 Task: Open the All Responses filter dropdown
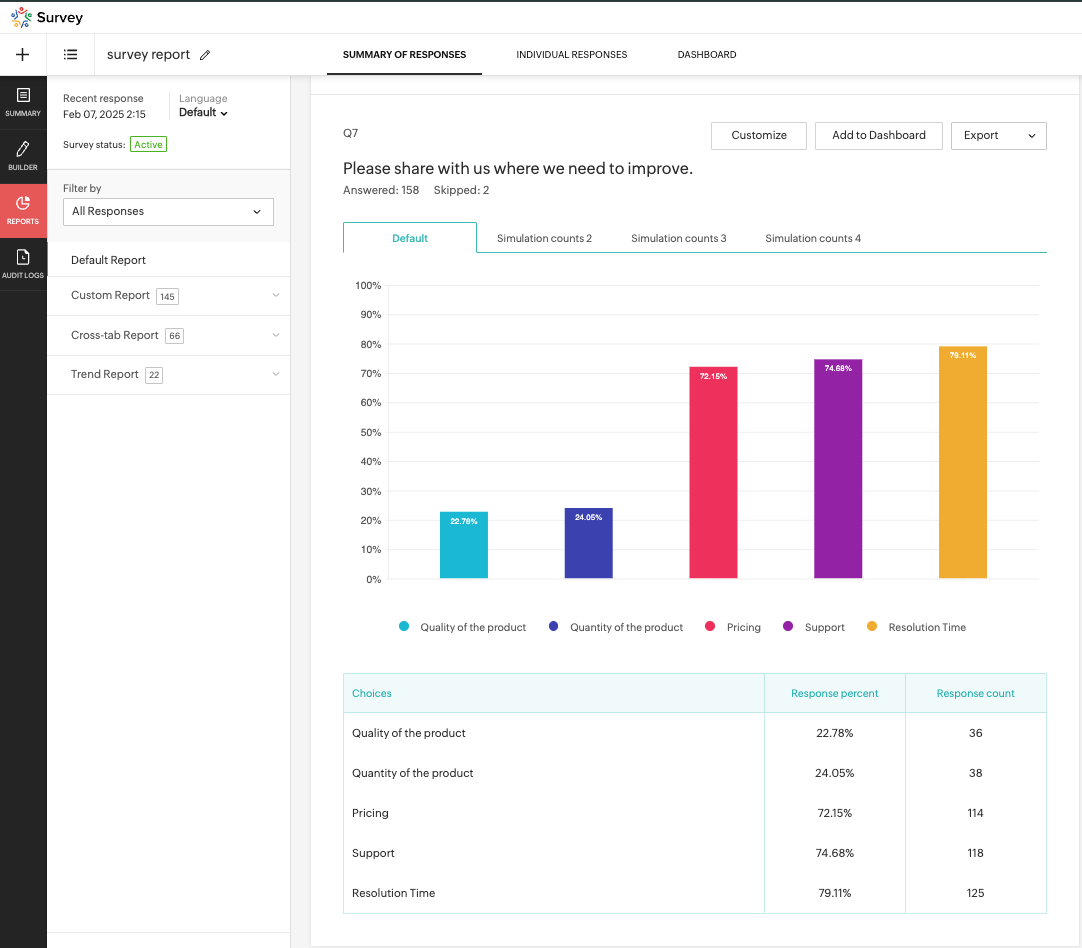(x=168, y=212)
